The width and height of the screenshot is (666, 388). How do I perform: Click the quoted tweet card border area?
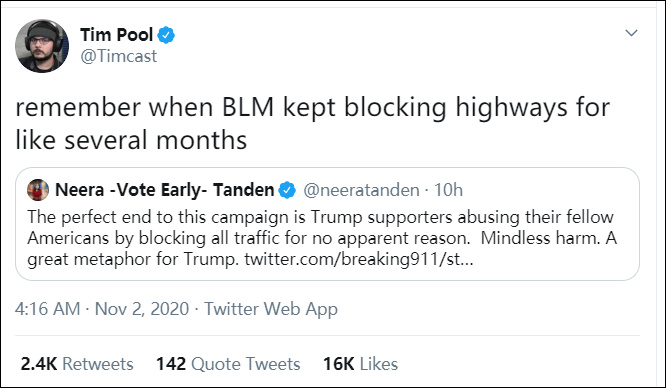point(327,224)
